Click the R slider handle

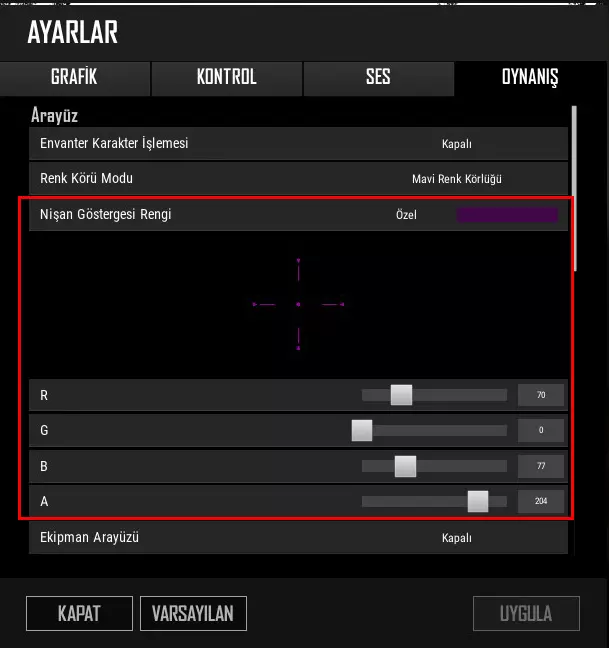point(401,395)
